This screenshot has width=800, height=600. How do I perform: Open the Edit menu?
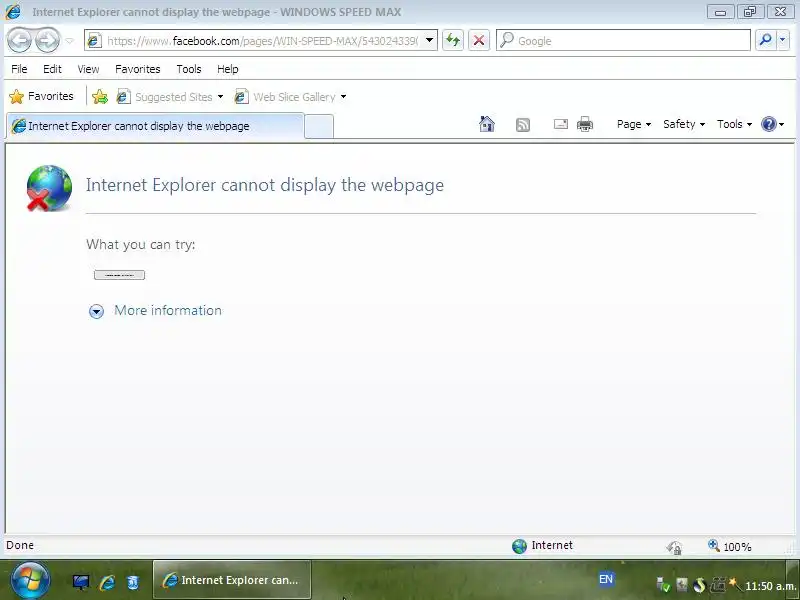(x=52, y=69)
